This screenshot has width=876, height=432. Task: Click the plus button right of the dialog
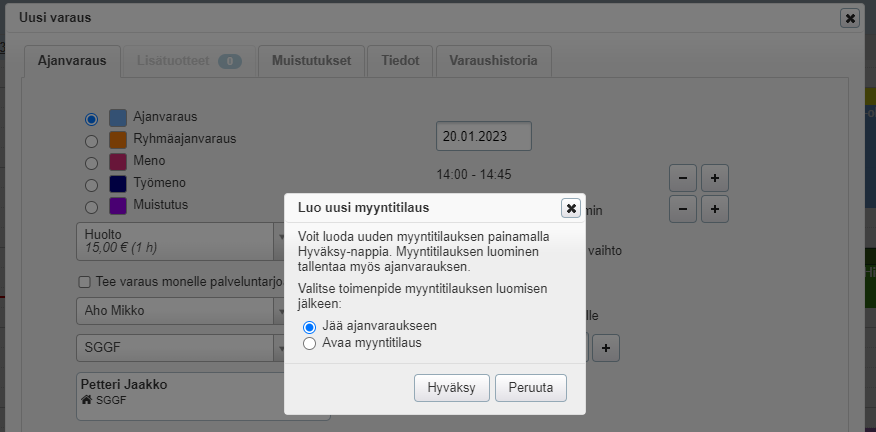coord(609,348)
